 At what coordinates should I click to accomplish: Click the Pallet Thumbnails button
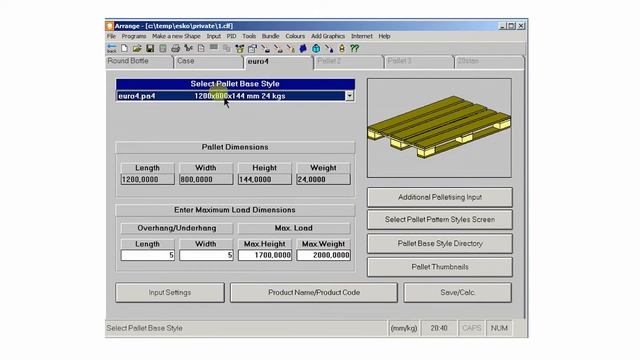[440, 267]
